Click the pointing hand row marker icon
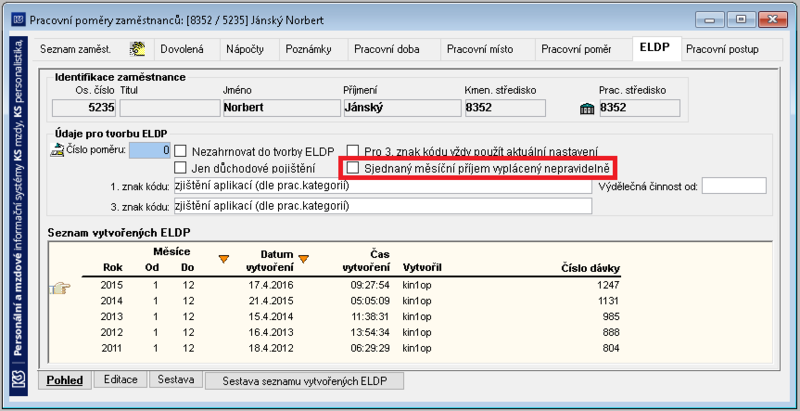The image size is (800, 411). pyautogui.click(x=60, y=289)
